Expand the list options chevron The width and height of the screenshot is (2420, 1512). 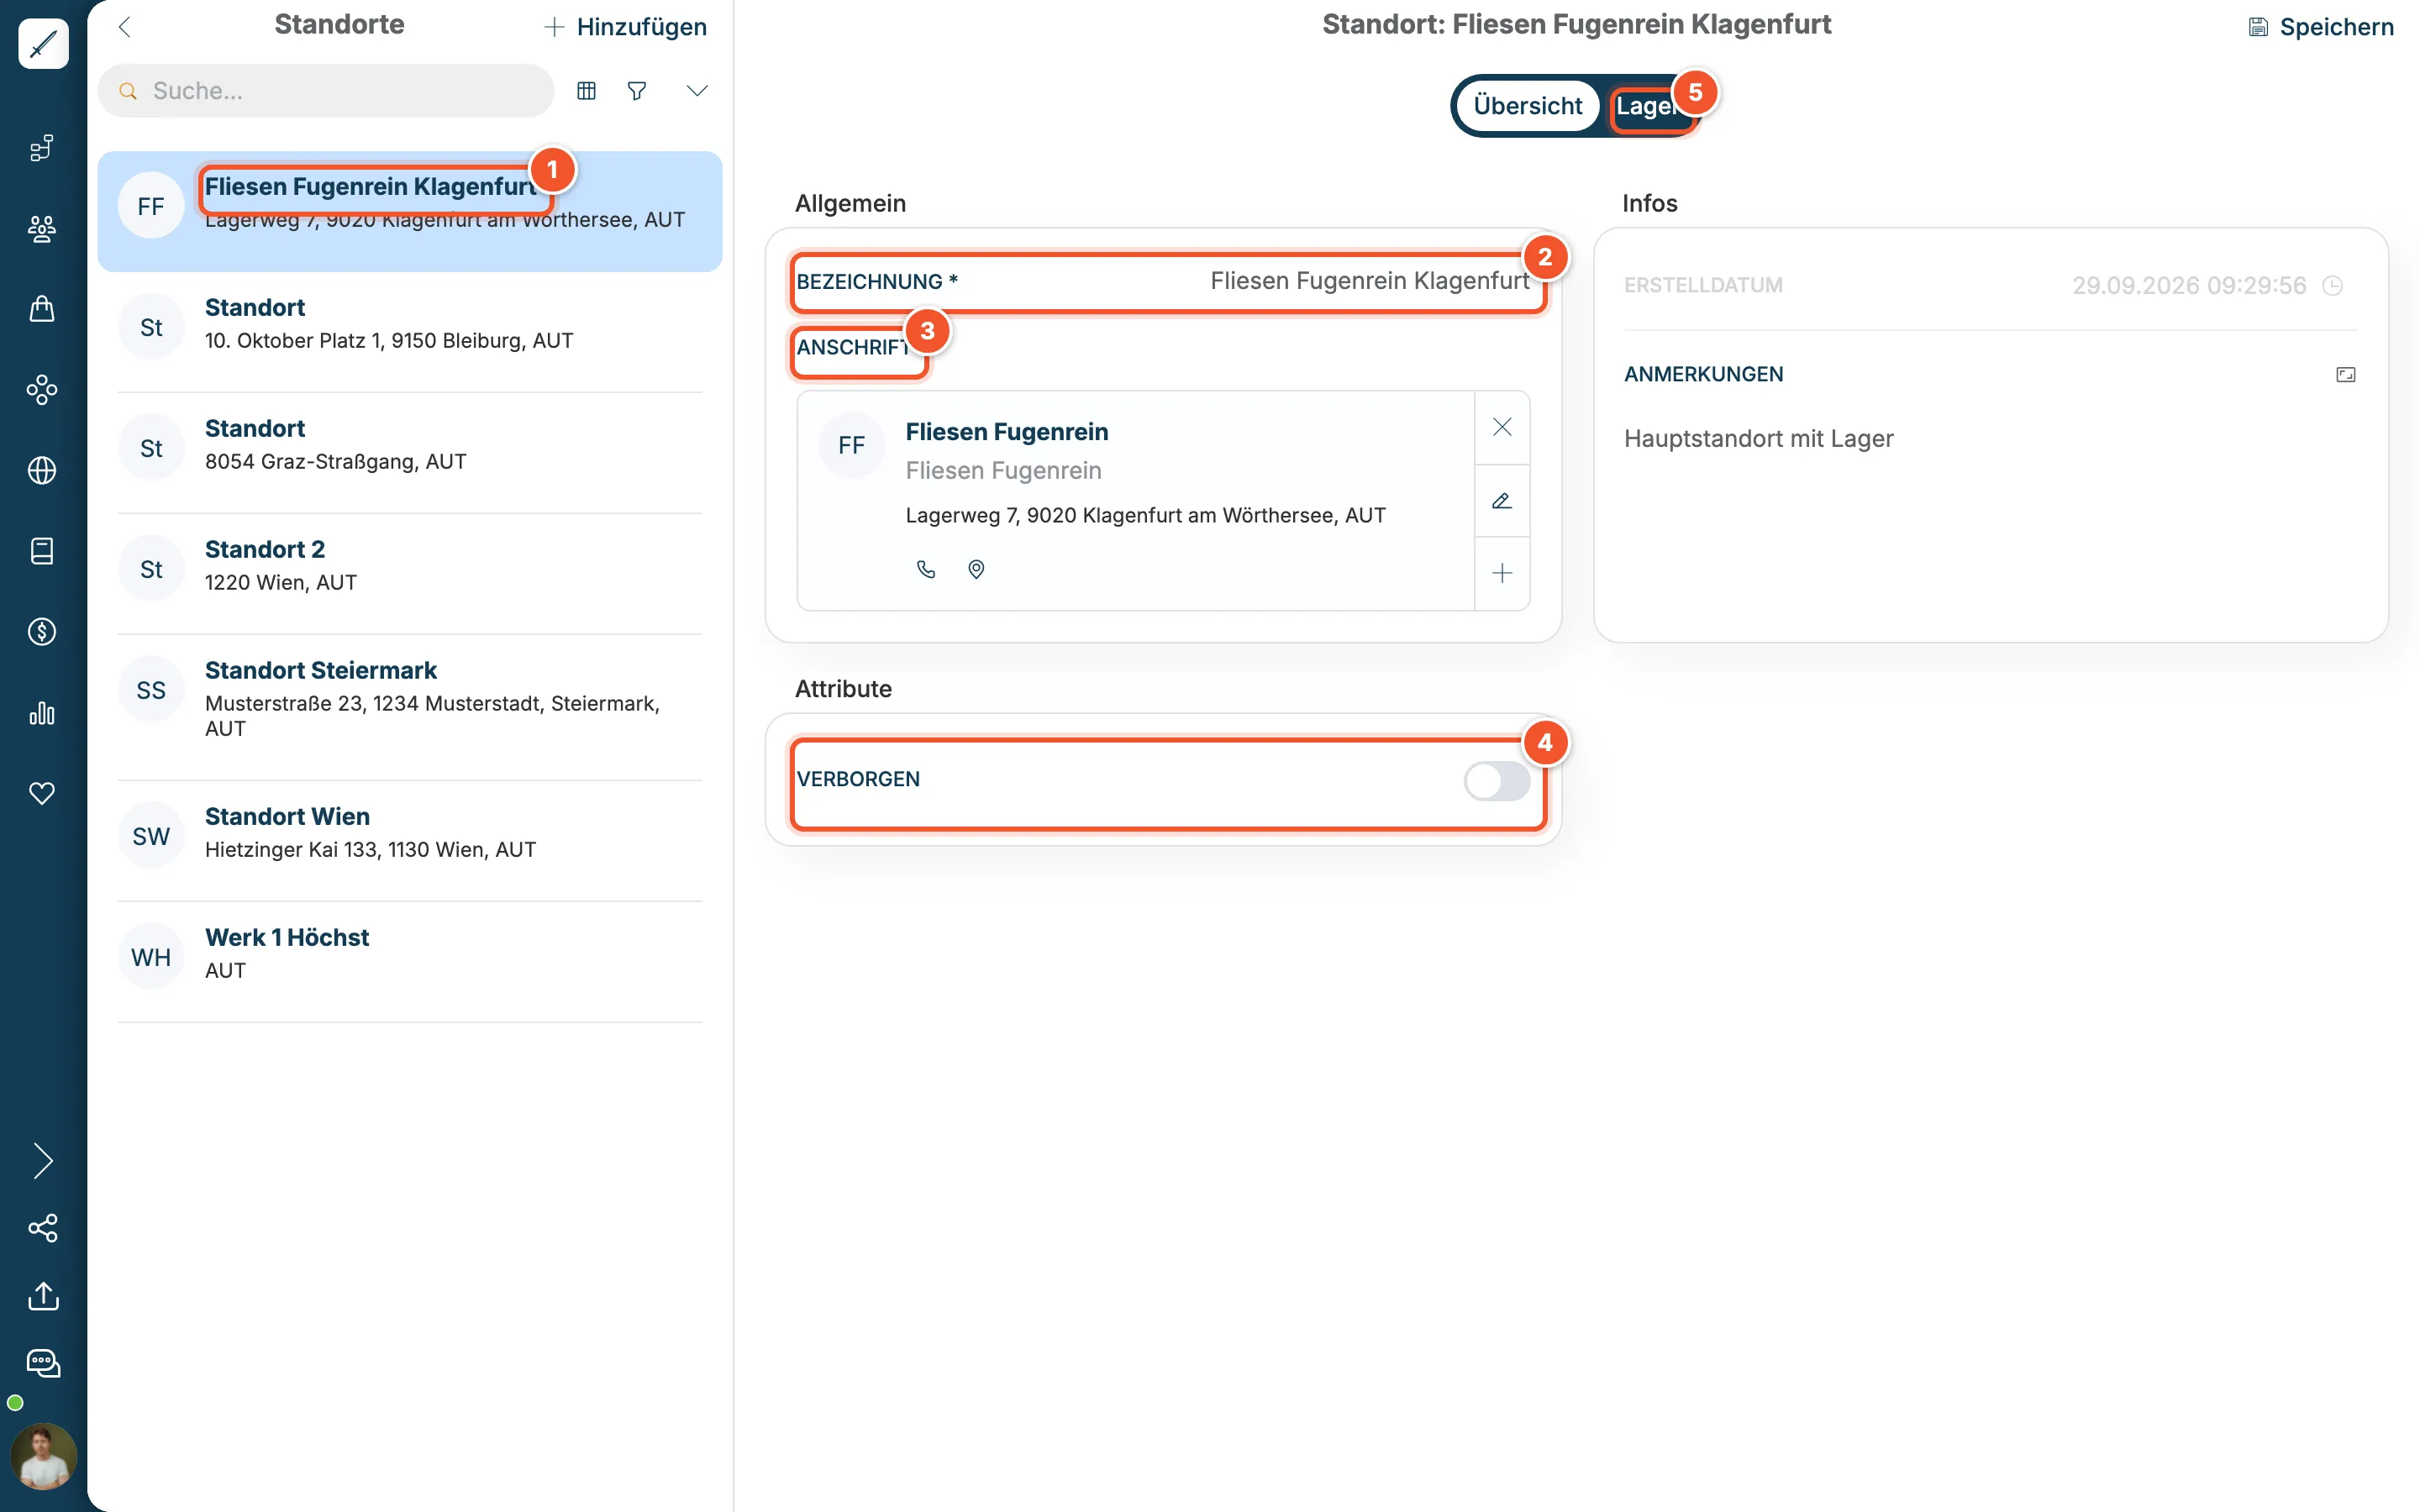697,91
